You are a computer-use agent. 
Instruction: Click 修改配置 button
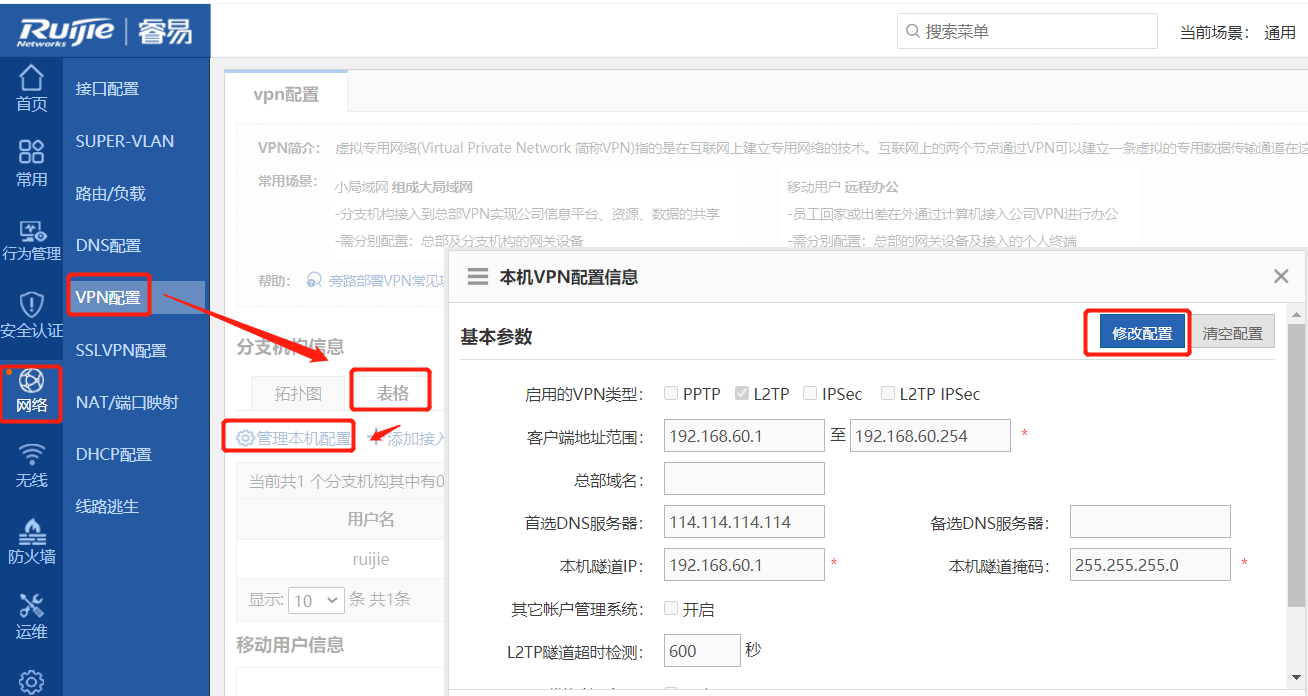pos(1142,334)
